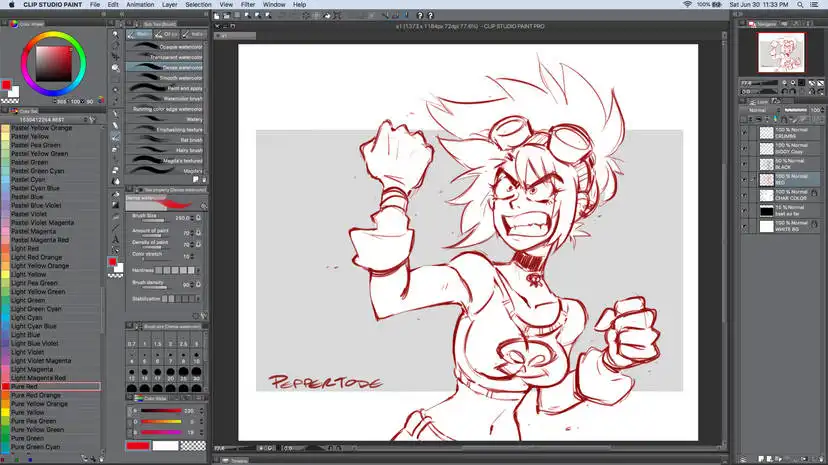The image size is (828, 465).
Task: Toggle visibility of 15% black bar layer
Action: 745,211
